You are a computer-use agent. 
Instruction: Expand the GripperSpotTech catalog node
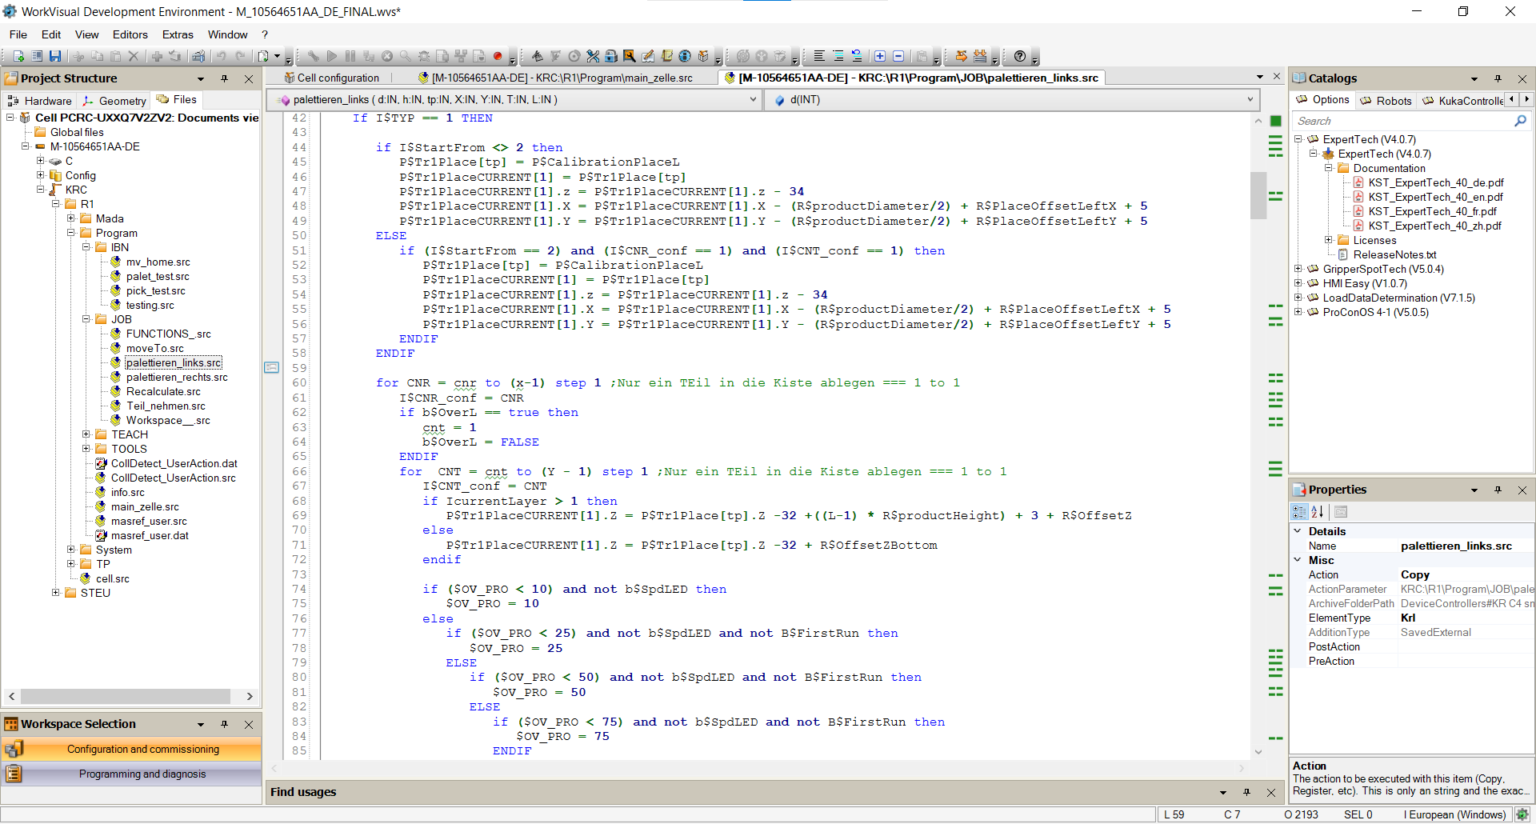[x=1298, y=269]
